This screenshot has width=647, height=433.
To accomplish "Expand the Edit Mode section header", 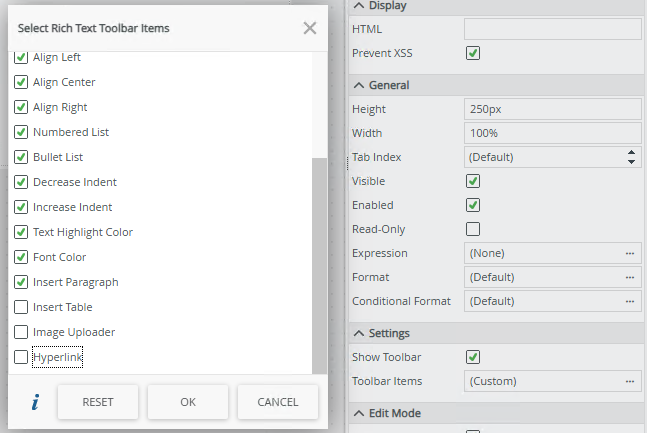I will (359, 413).
